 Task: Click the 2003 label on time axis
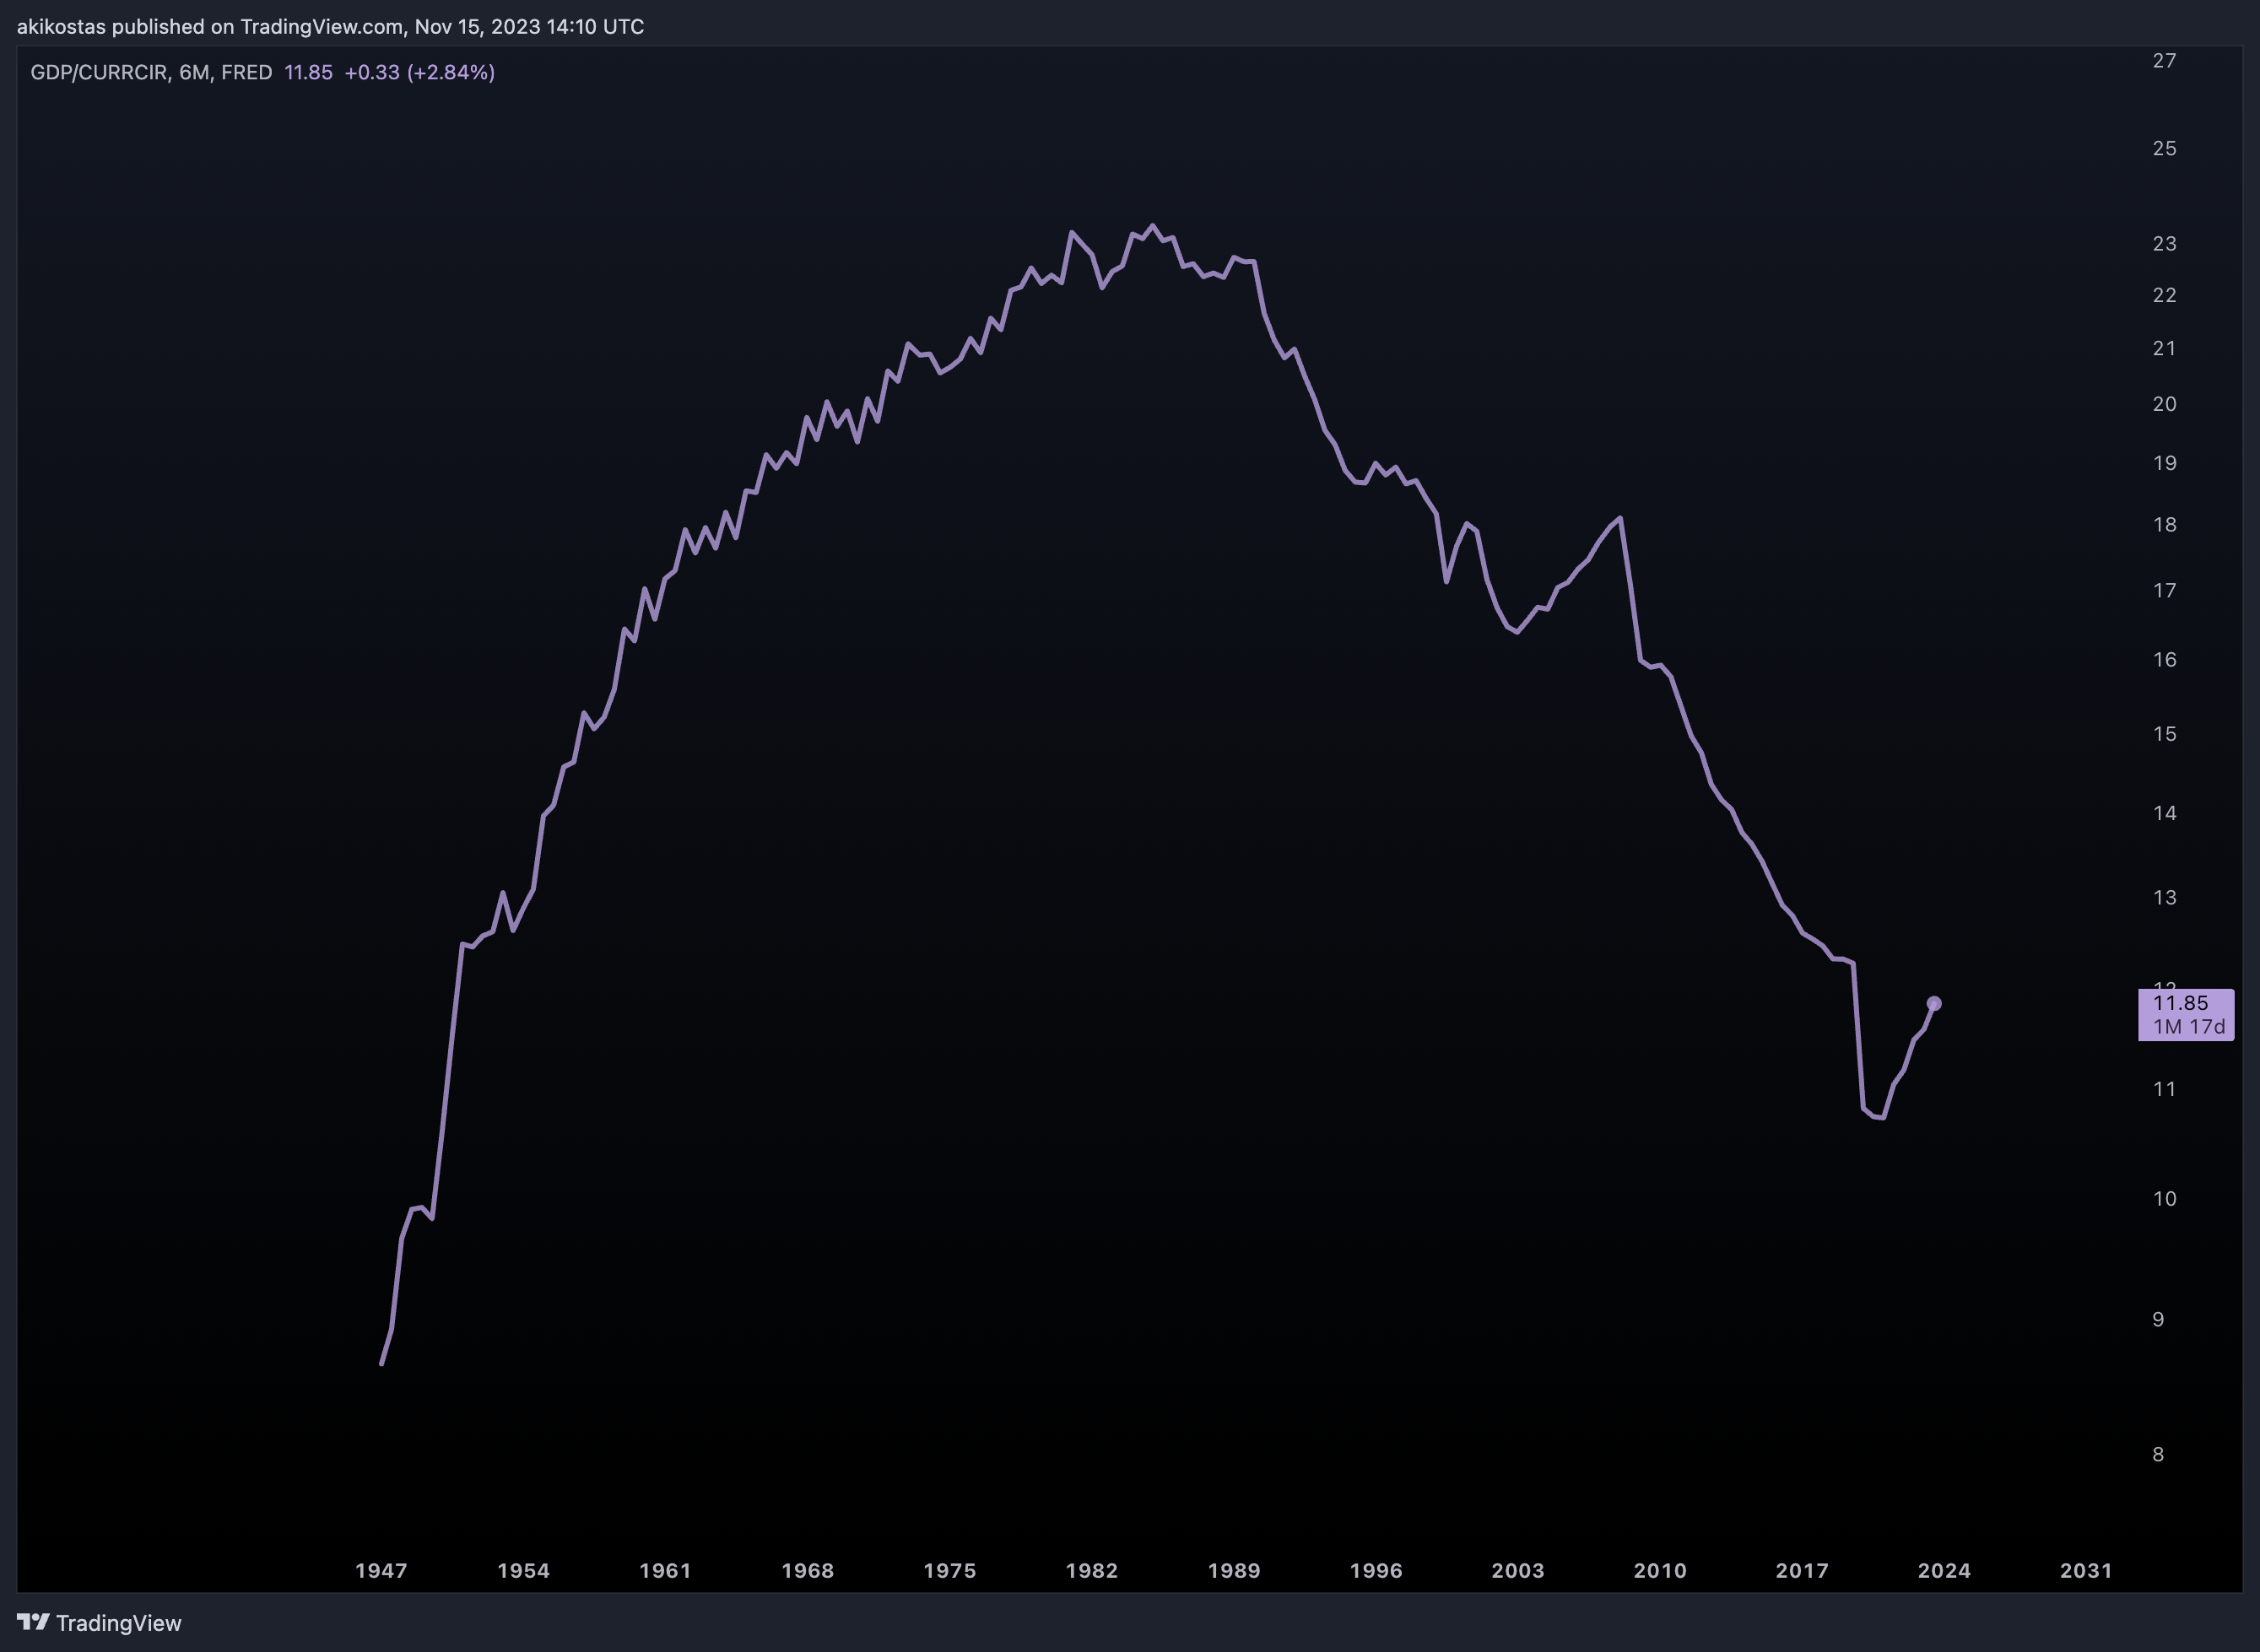1518,1570
